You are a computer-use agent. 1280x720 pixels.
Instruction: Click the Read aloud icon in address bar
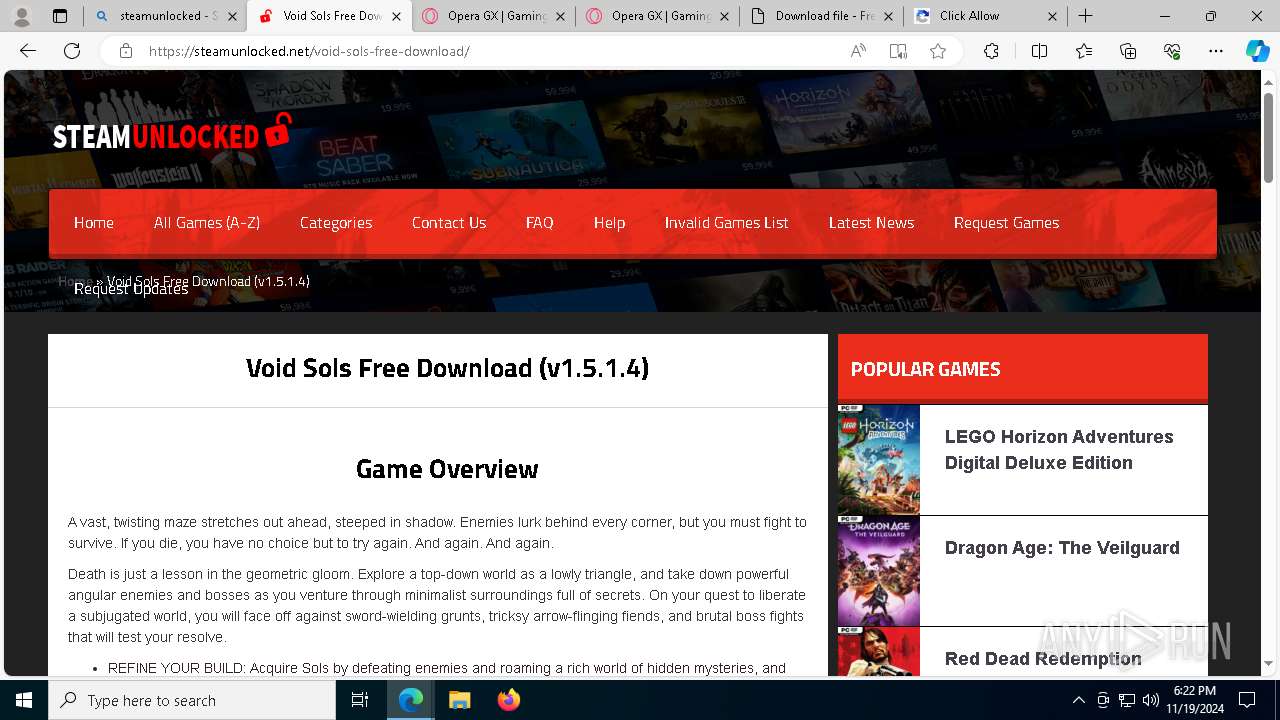pos(858,51)
